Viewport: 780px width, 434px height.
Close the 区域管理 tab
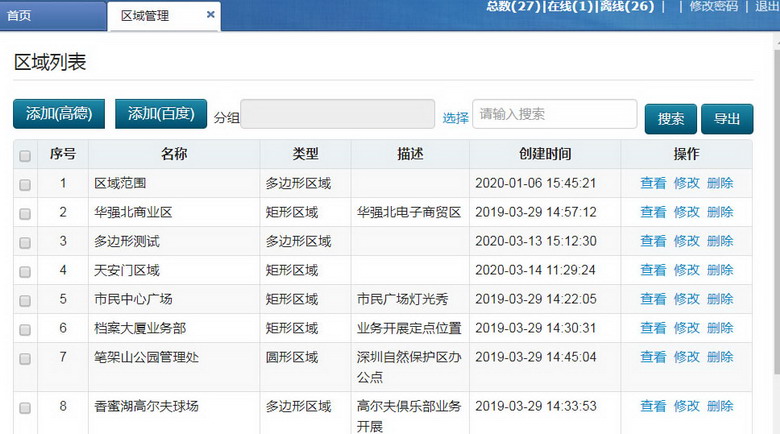click(x=210, y=15)
